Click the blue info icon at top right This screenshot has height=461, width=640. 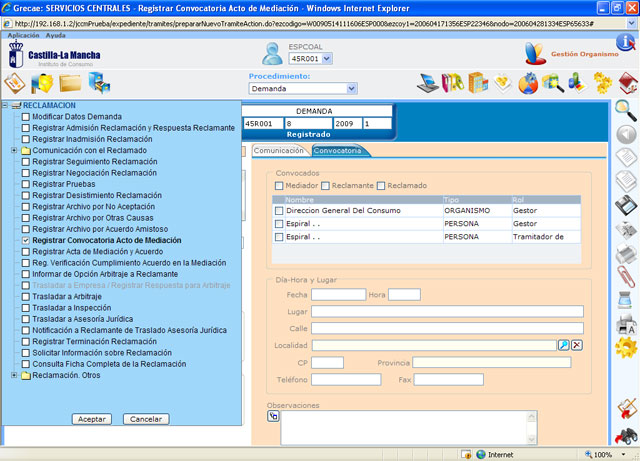624,42
